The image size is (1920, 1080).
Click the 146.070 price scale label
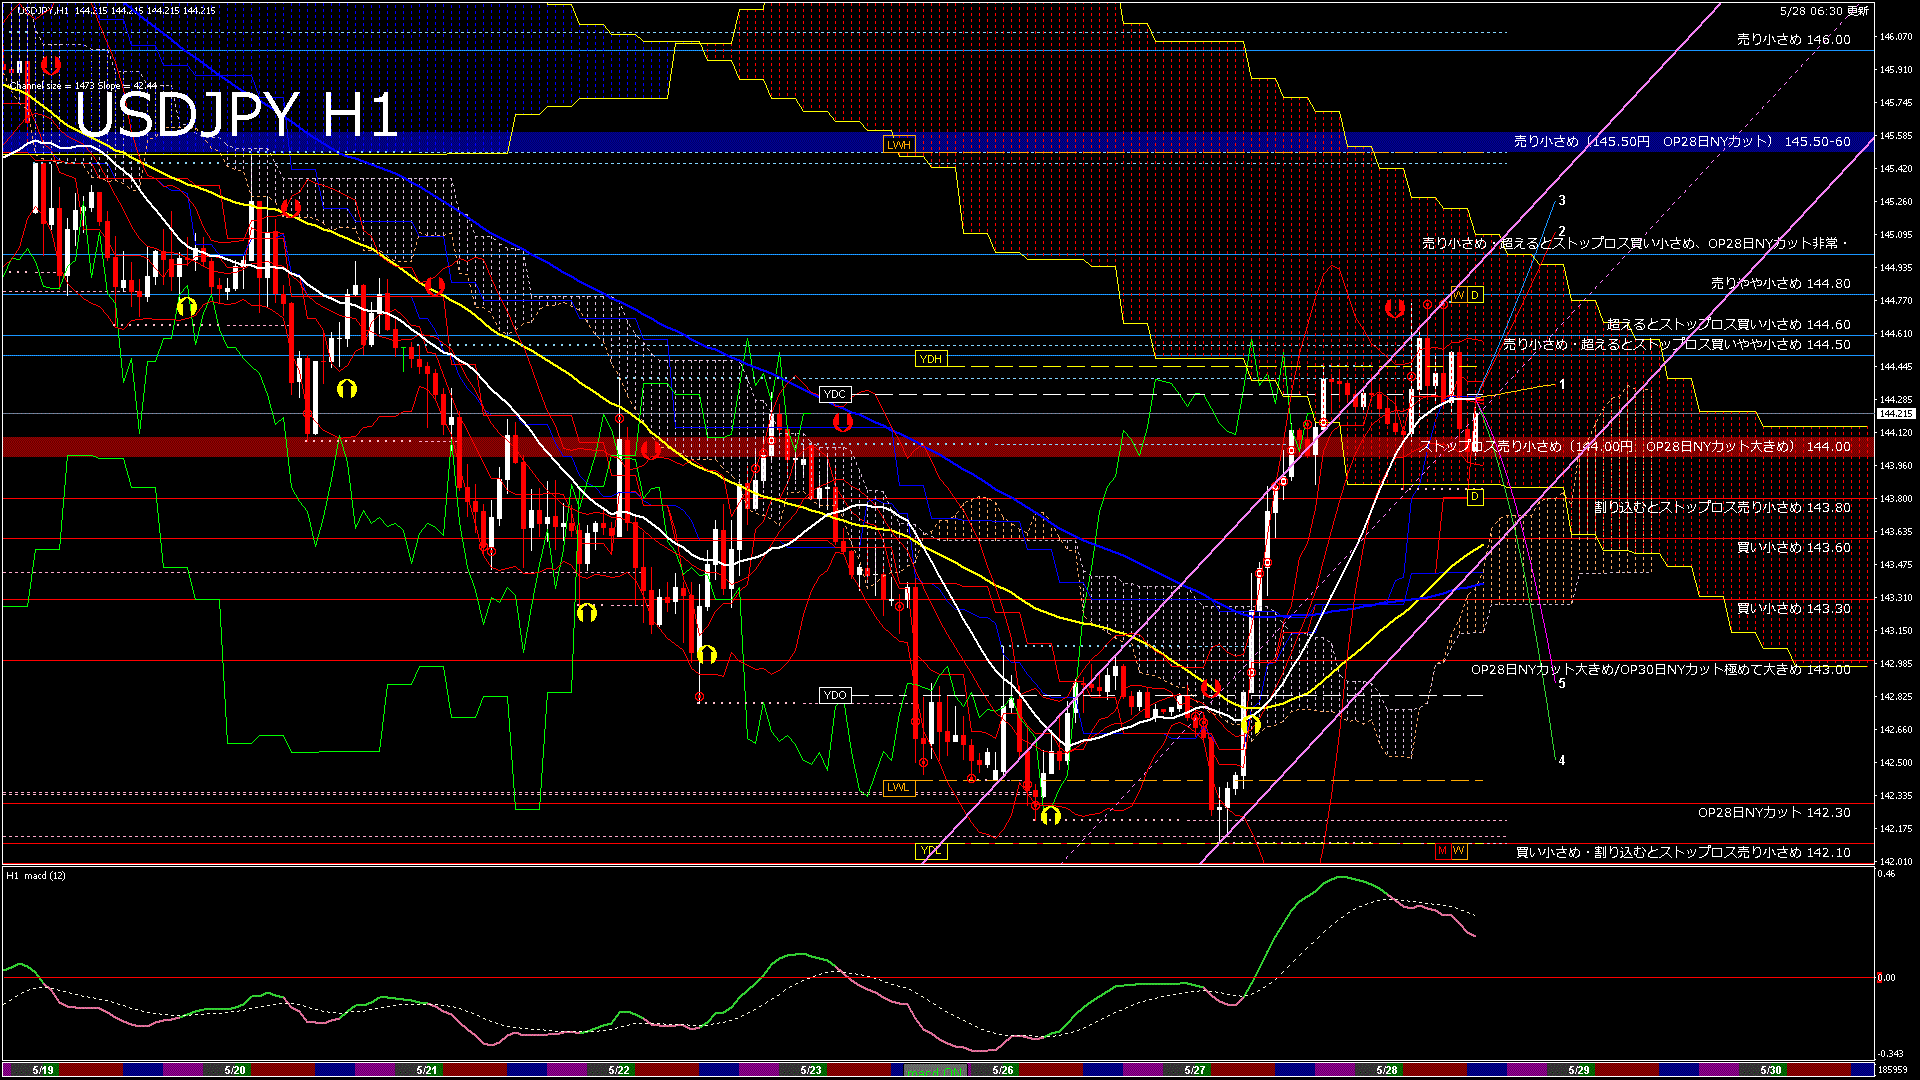(x=1896, y=37)
